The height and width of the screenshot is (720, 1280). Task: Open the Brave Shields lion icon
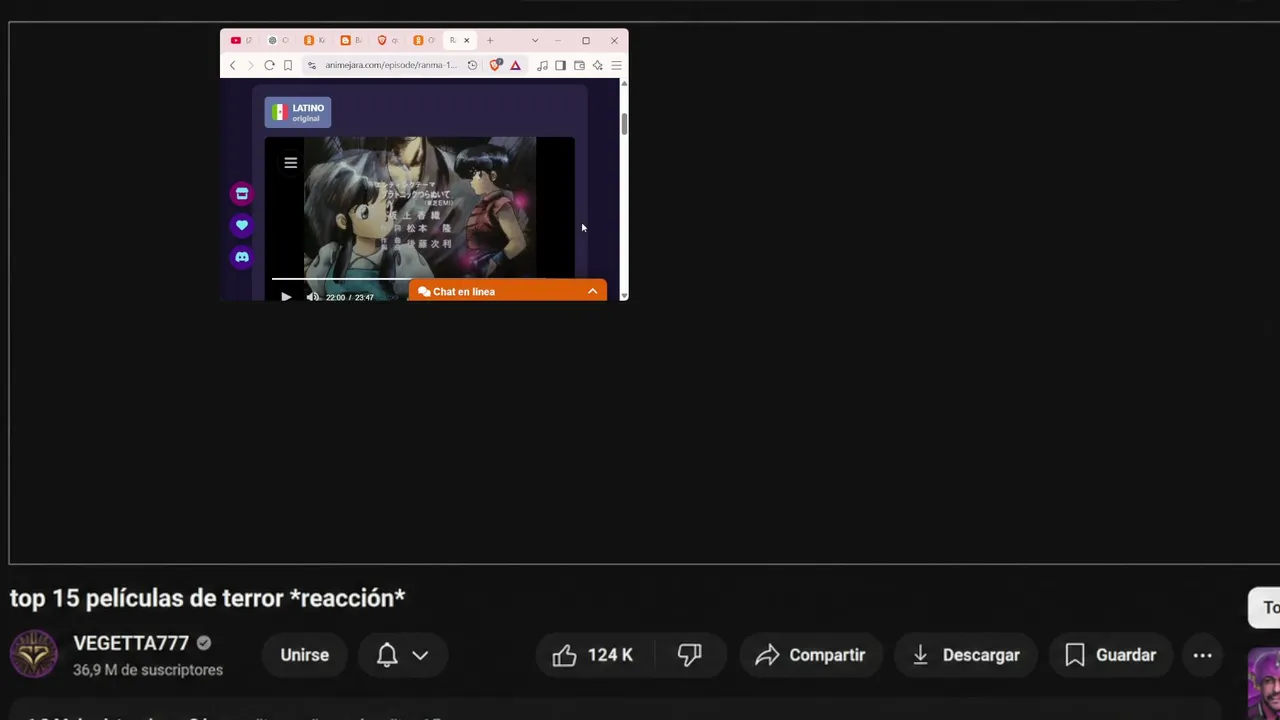496,65
